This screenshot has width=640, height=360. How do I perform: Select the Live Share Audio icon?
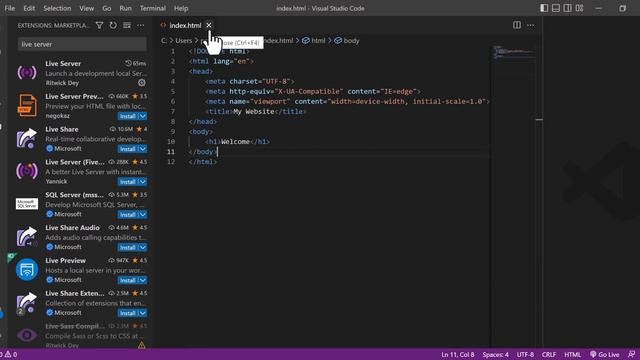pos(27,237)
